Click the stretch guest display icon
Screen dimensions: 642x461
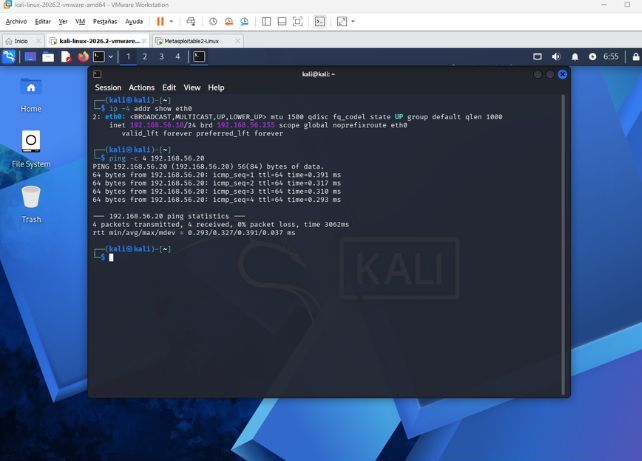[x=342, y=21]
